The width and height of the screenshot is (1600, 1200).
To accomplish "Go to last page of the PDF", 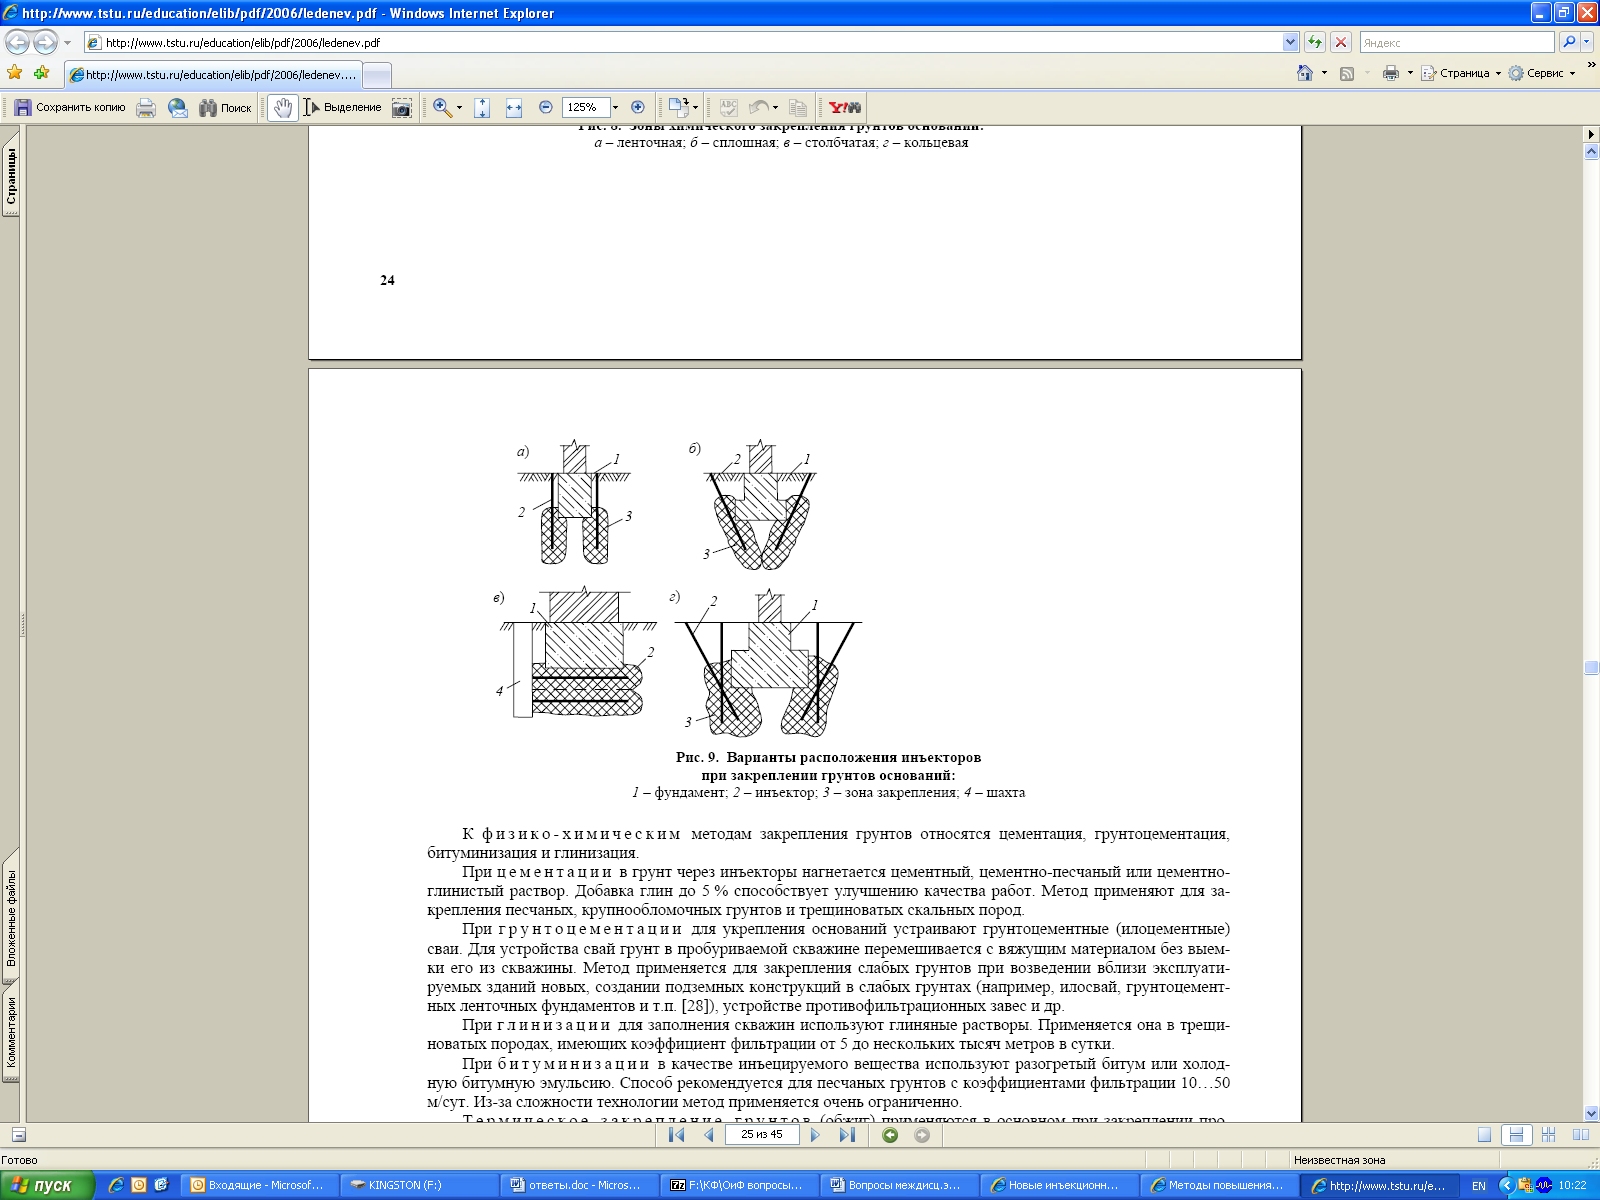I will [x=847, y=1134].
